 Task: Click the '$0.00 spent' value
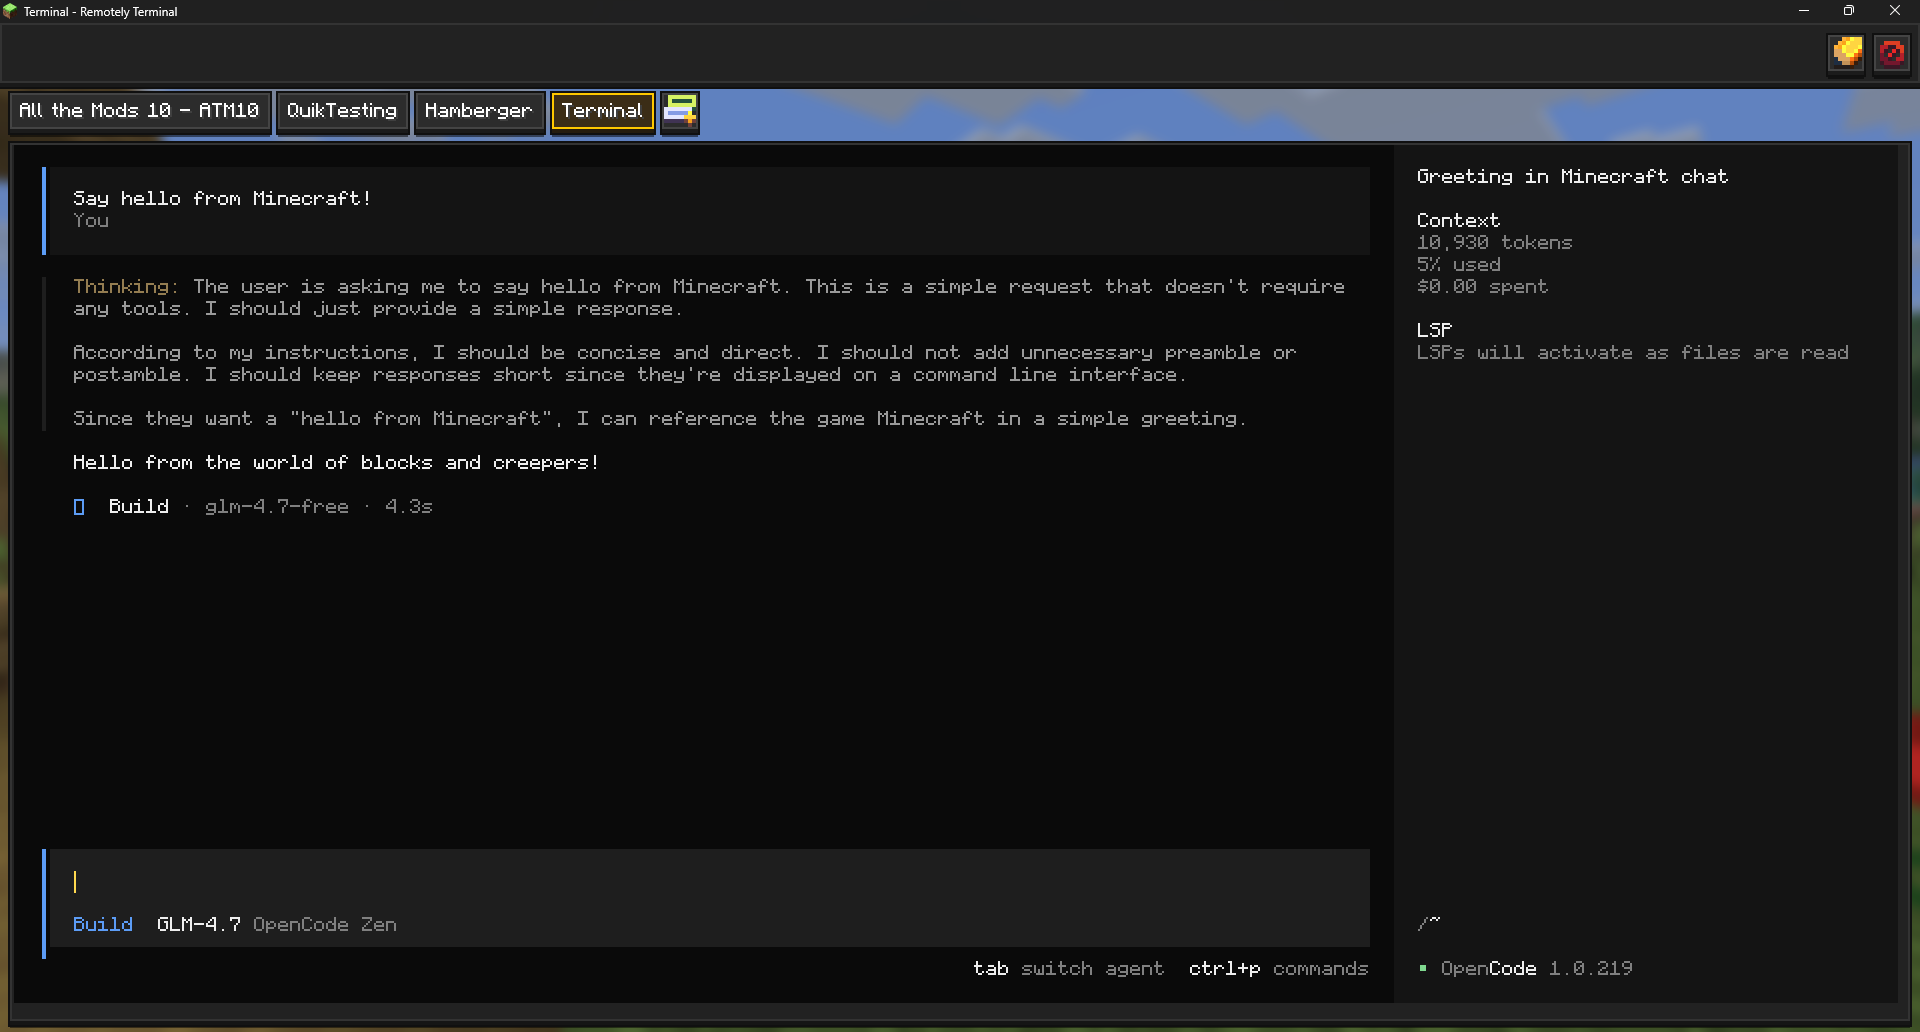[1482, 286]
